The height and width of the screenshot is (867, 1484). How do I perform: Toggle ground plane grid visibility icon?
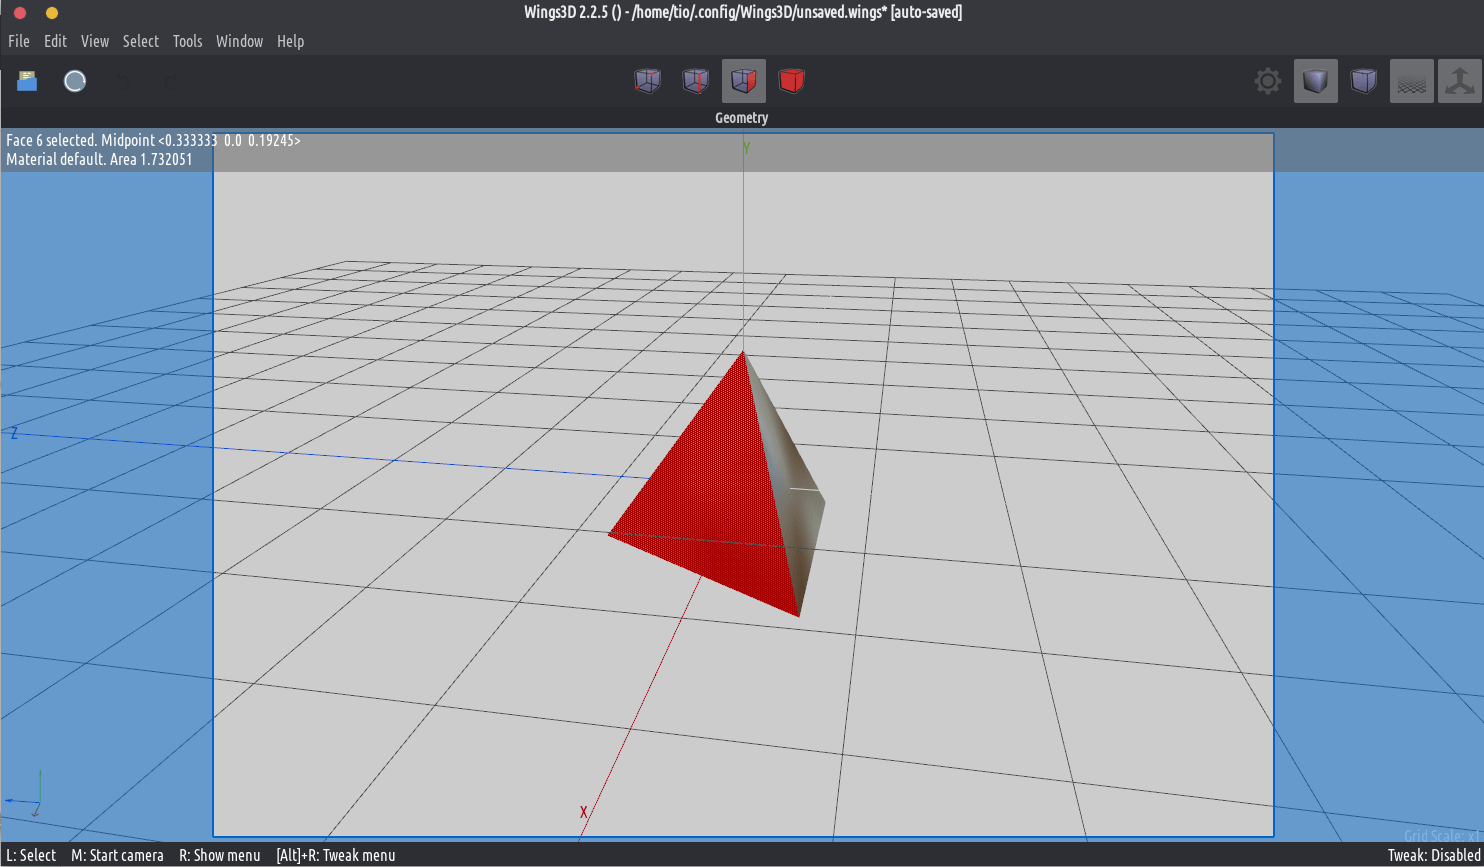pos(1412,81)
